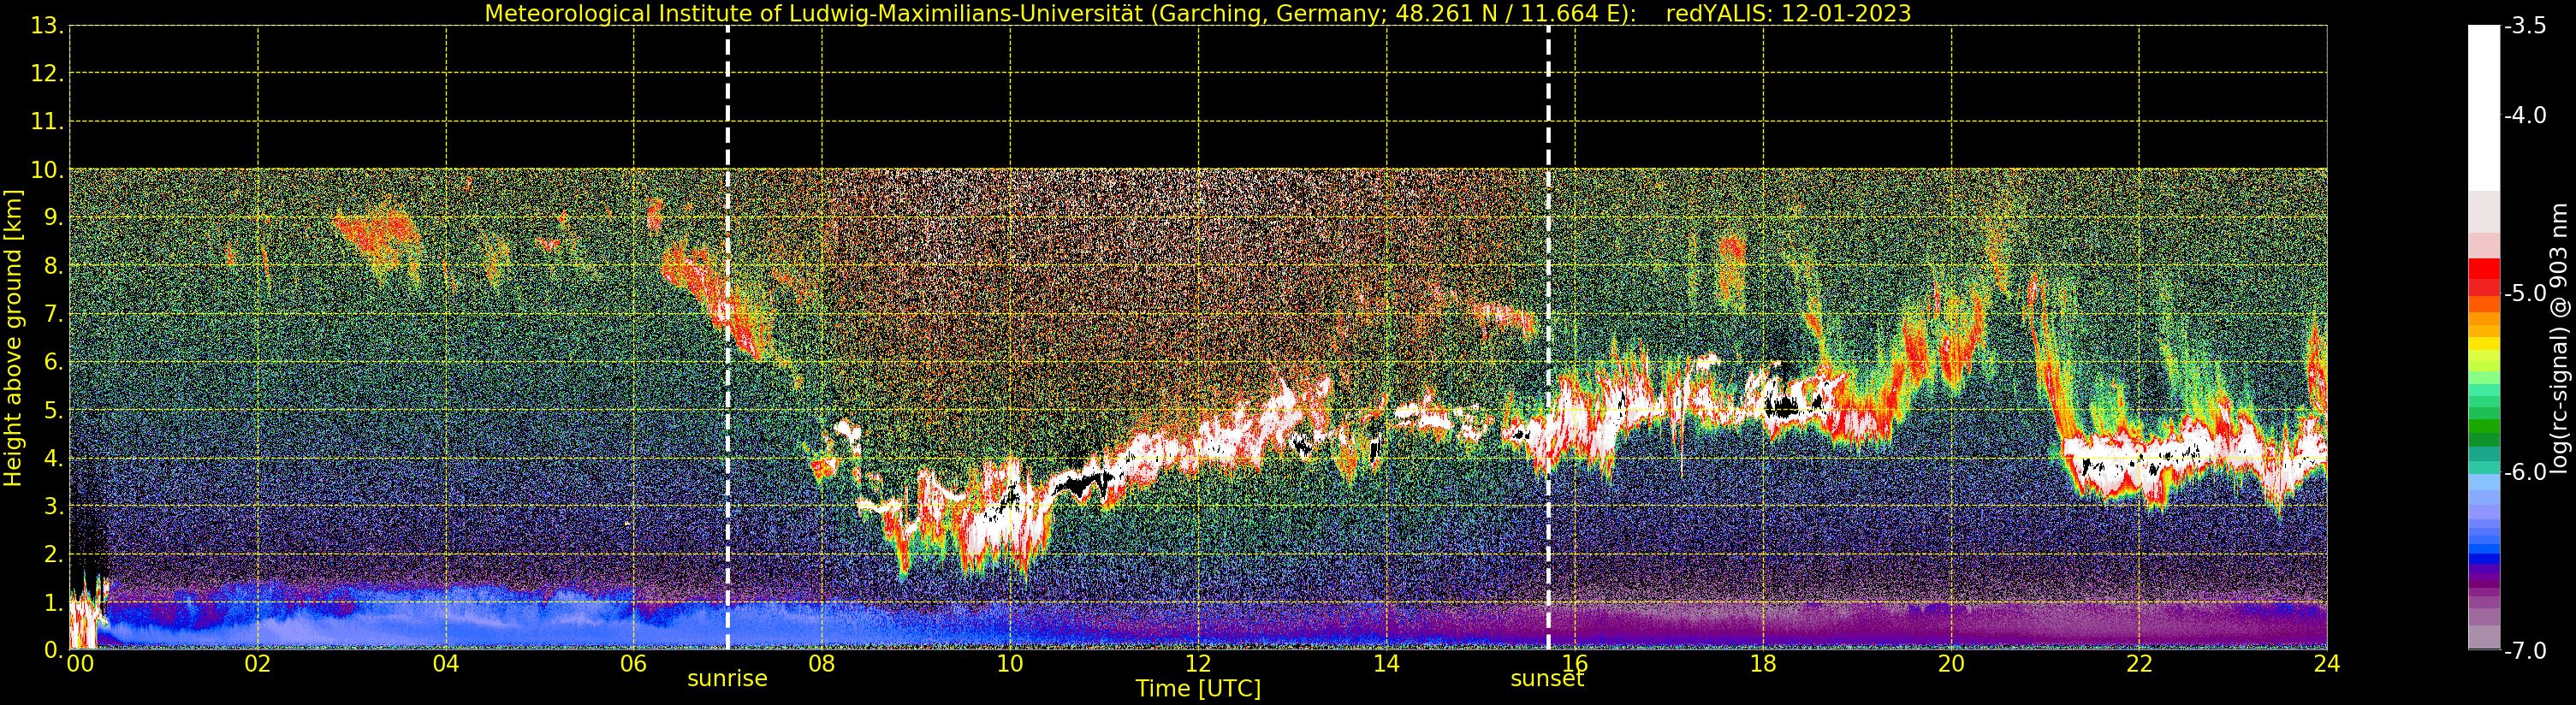Click the white dashed sunset line

tap(1548, 338)
